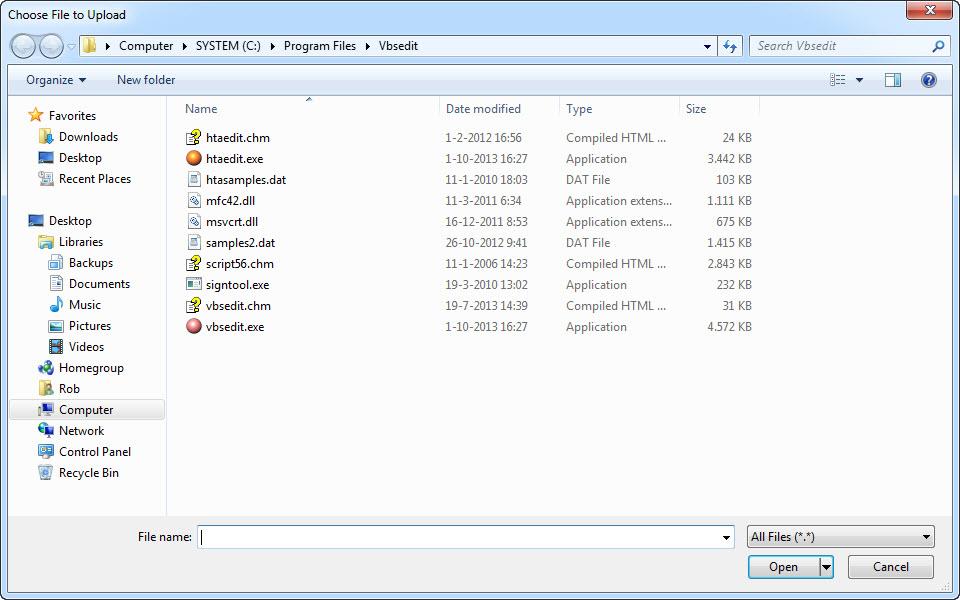Expand the File name history dropdown
The height and width of the screenshot is (600, 960).
pos(726,537)
